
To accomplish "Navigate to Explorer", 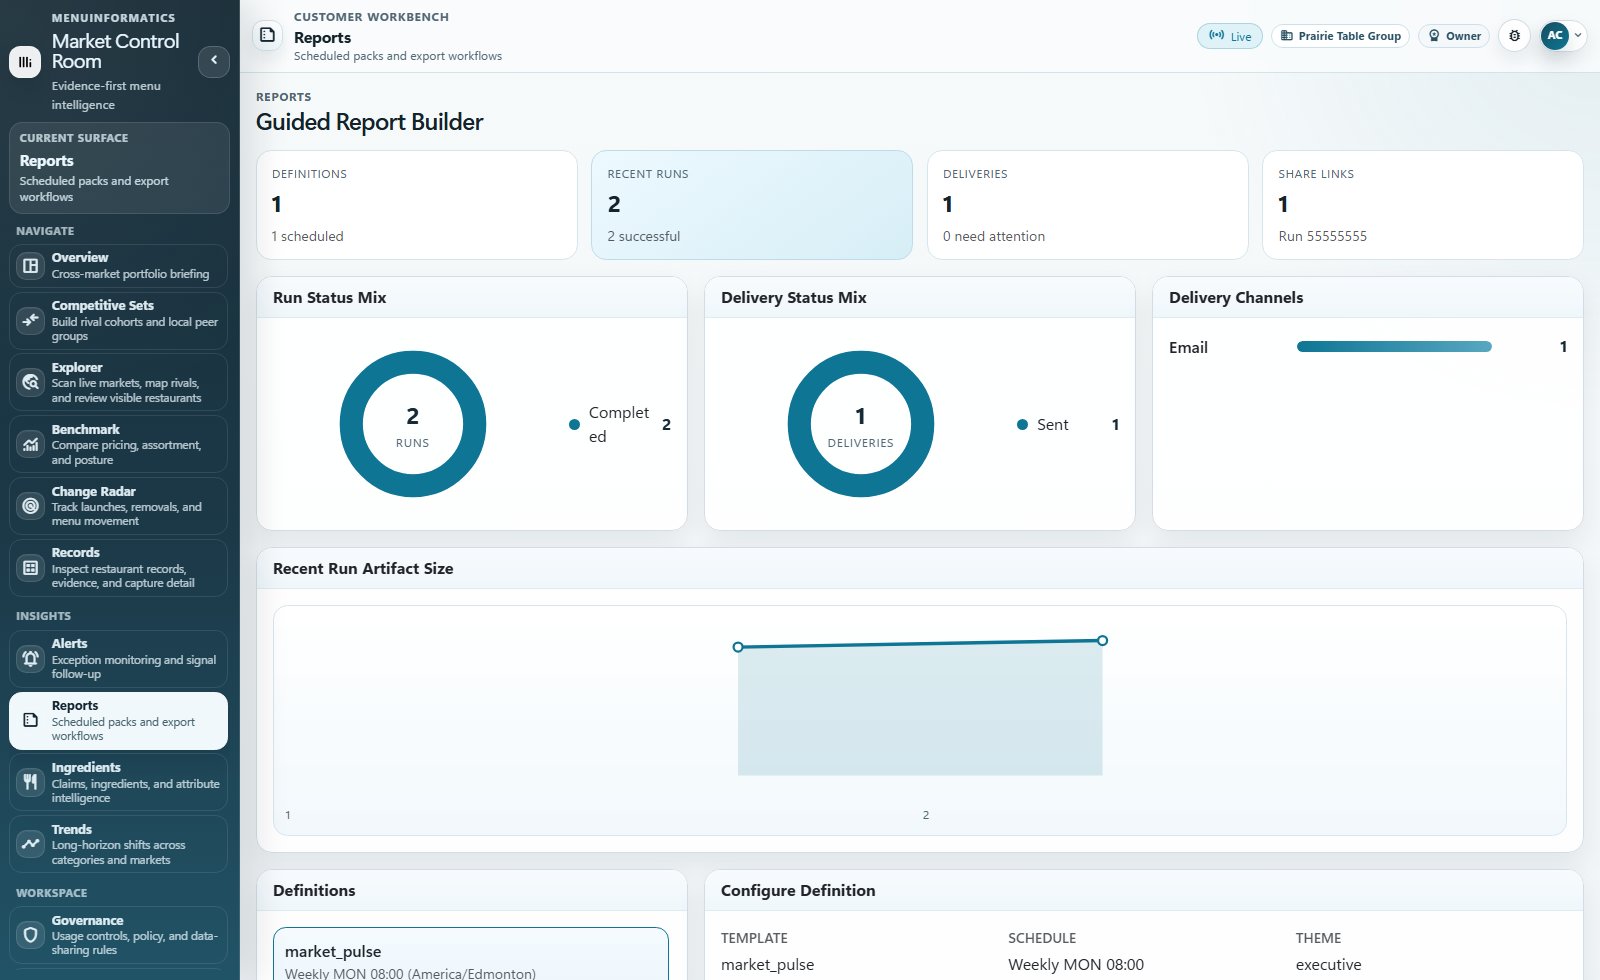I will (x=118, y=382).
